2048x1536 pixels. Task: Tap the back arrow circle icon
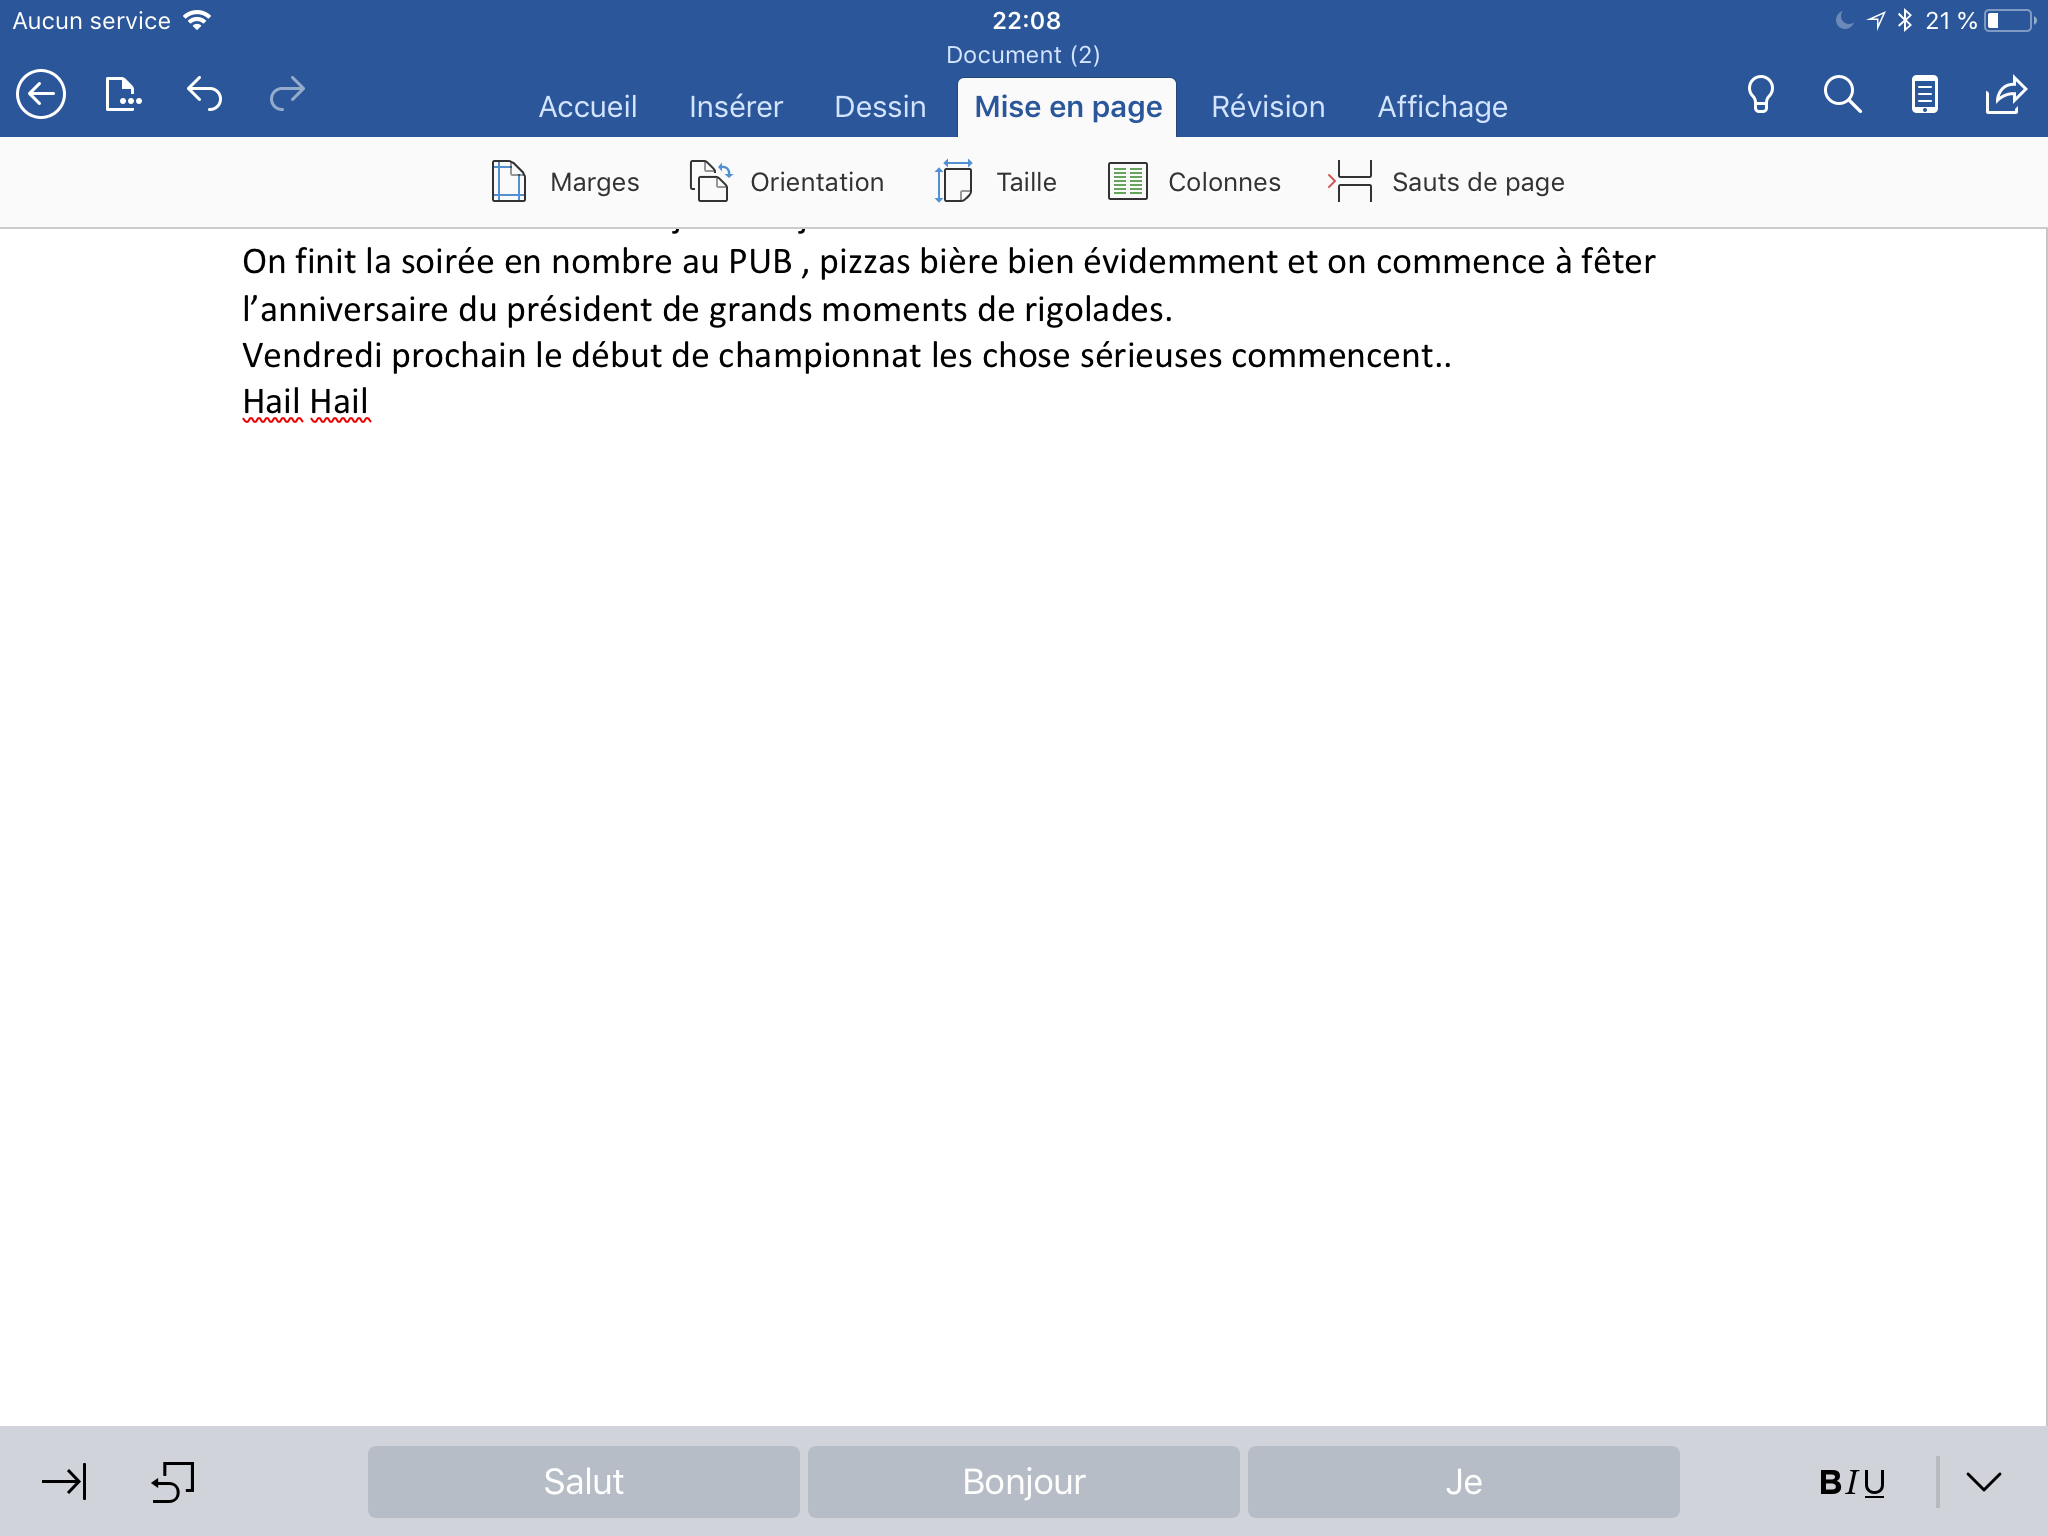click(x=41, y=95)
